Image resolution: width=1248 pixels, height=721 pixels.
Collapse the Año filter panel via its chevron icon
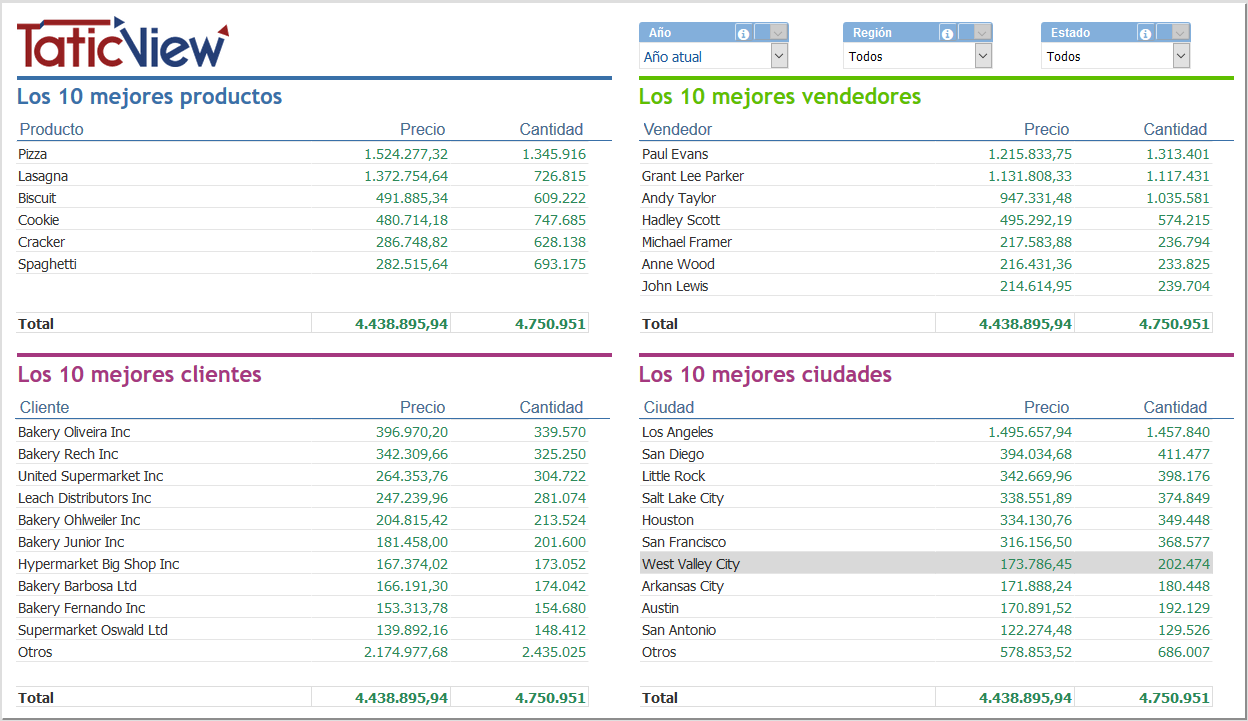(x=777, y=32)
